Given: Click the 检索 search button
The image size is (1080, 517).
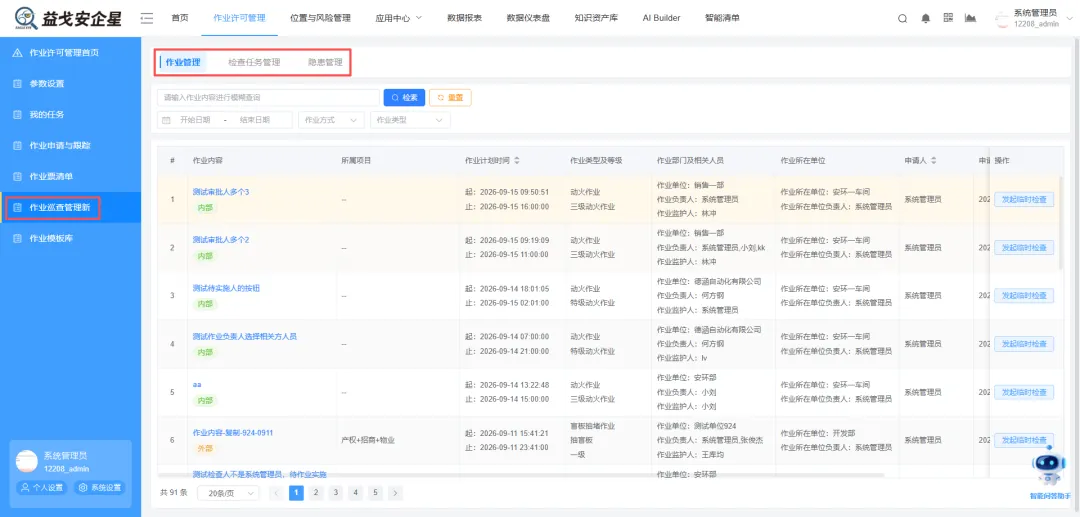Looking at the screenshot, I should [404, 98].
